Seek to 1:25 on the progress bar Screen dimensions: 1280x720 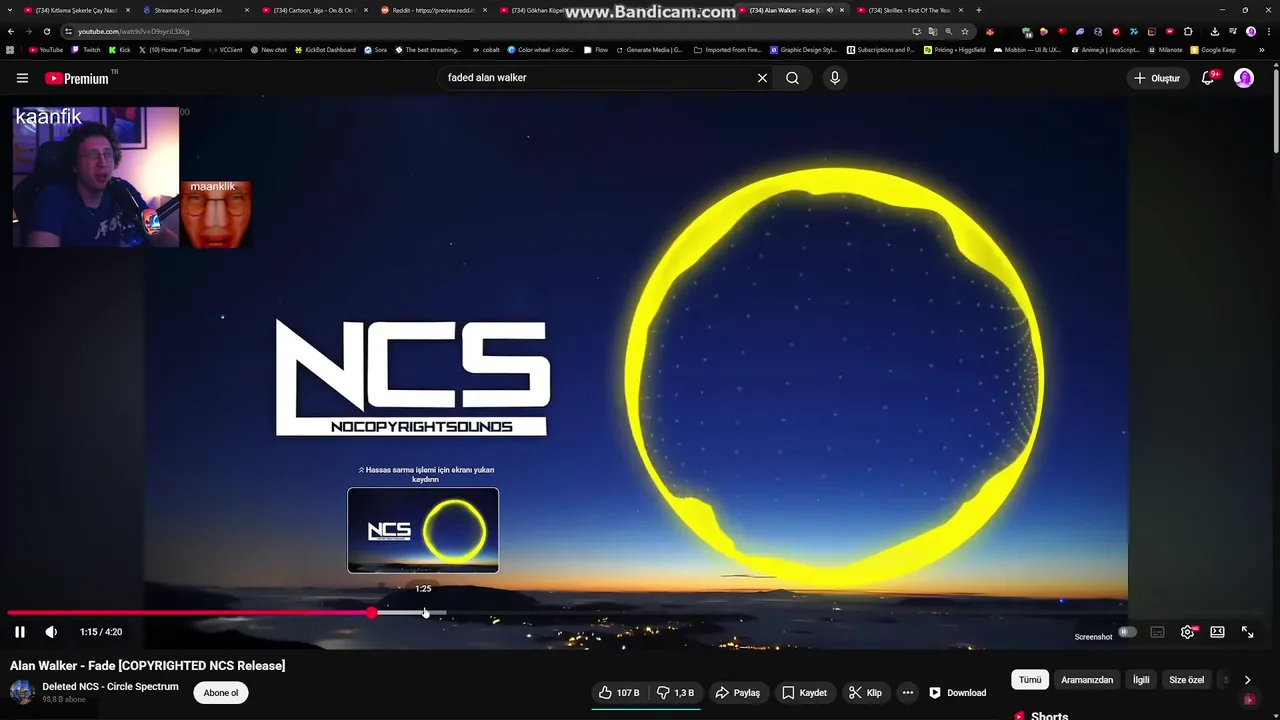point(425,613)
